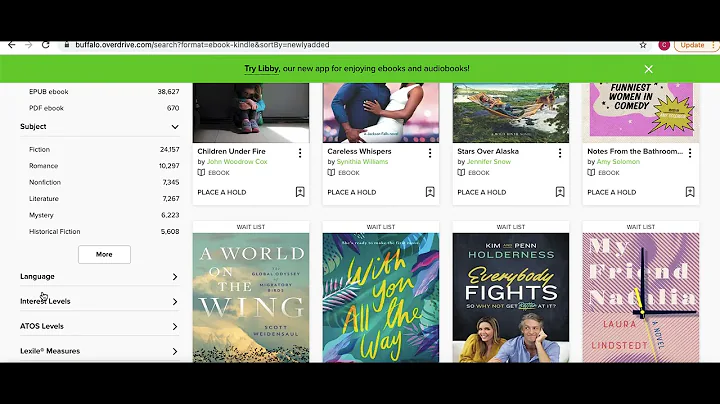
Task: Filter by Literature subject
Action: pyautogui.click(x=44, y=199)
